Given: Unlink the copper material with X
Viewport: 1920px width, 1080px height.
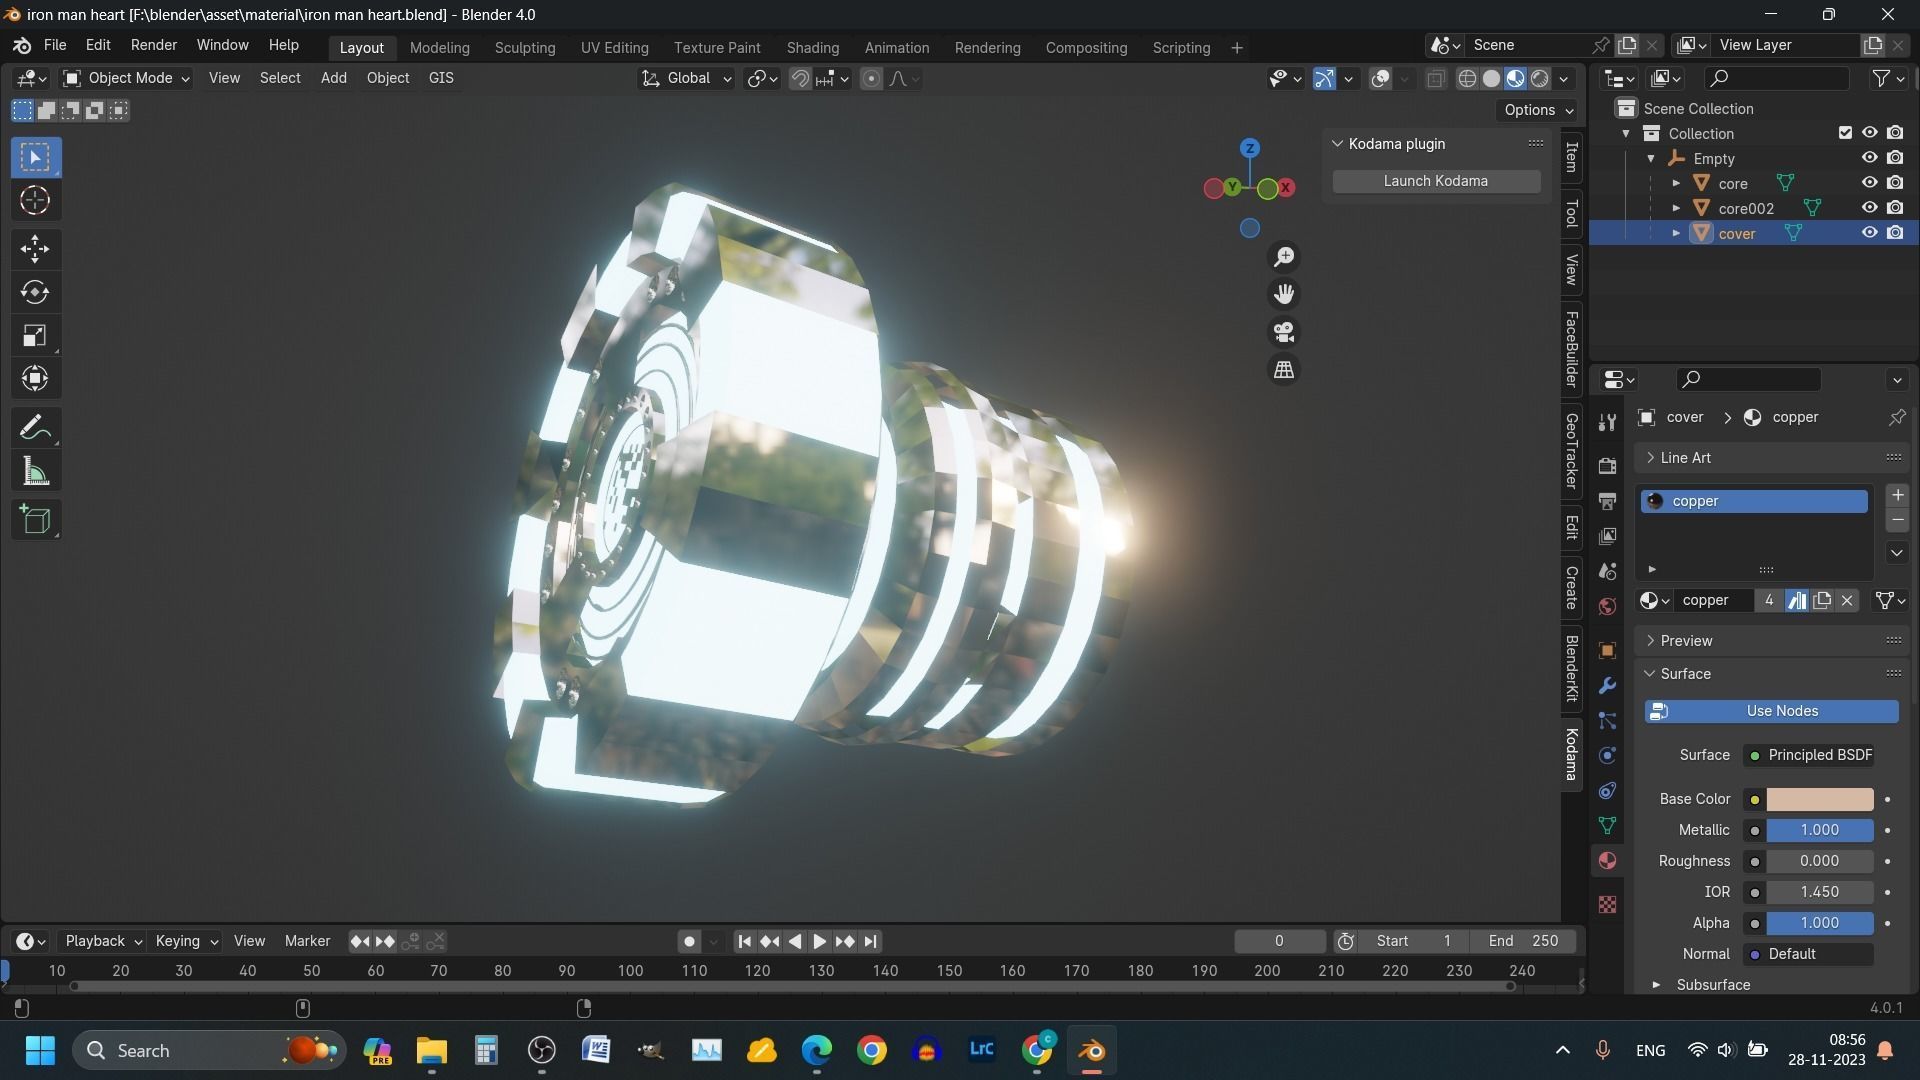Looking at the screenshot, I should click(1847, 600).
